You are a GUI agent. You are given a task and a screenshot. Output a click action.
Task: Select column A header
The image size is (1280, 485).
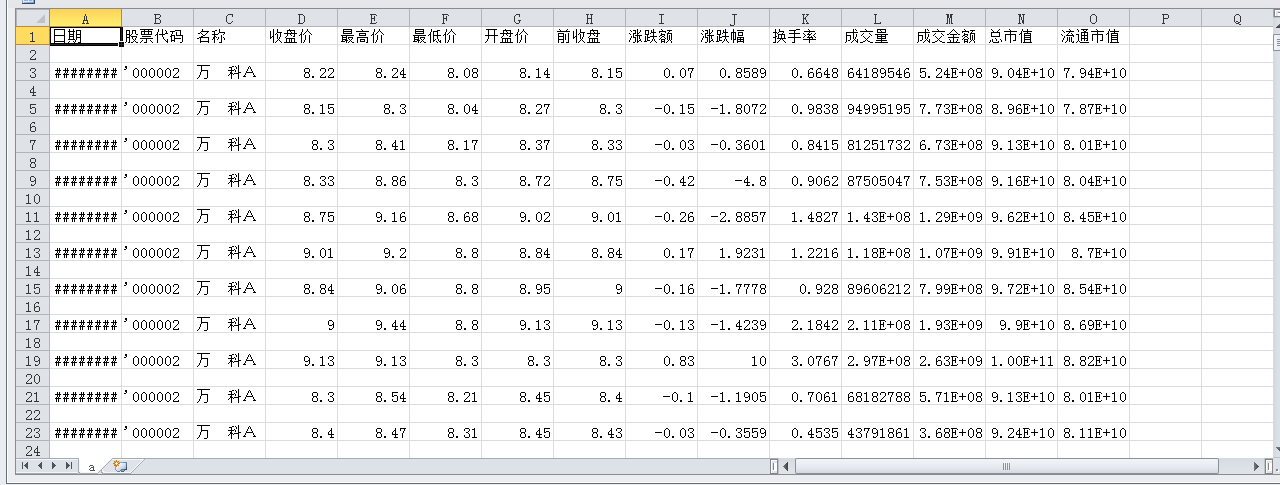pyautogui.click(x=85, y=19)
